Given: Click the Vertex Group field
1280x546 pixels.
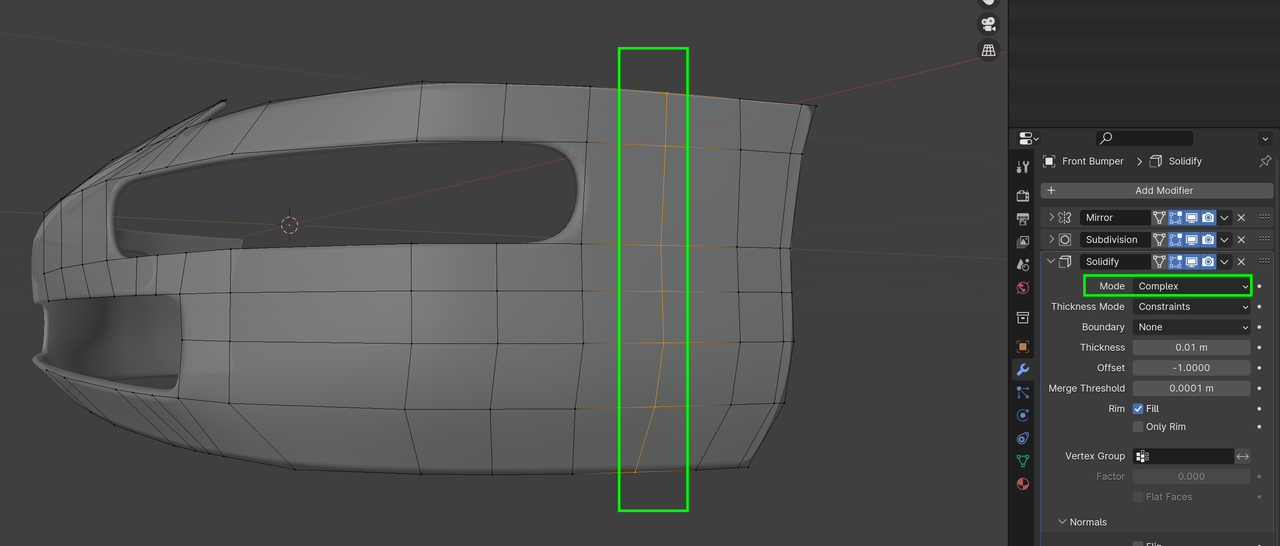Looking at the screenshot, I should point(1183,456).
